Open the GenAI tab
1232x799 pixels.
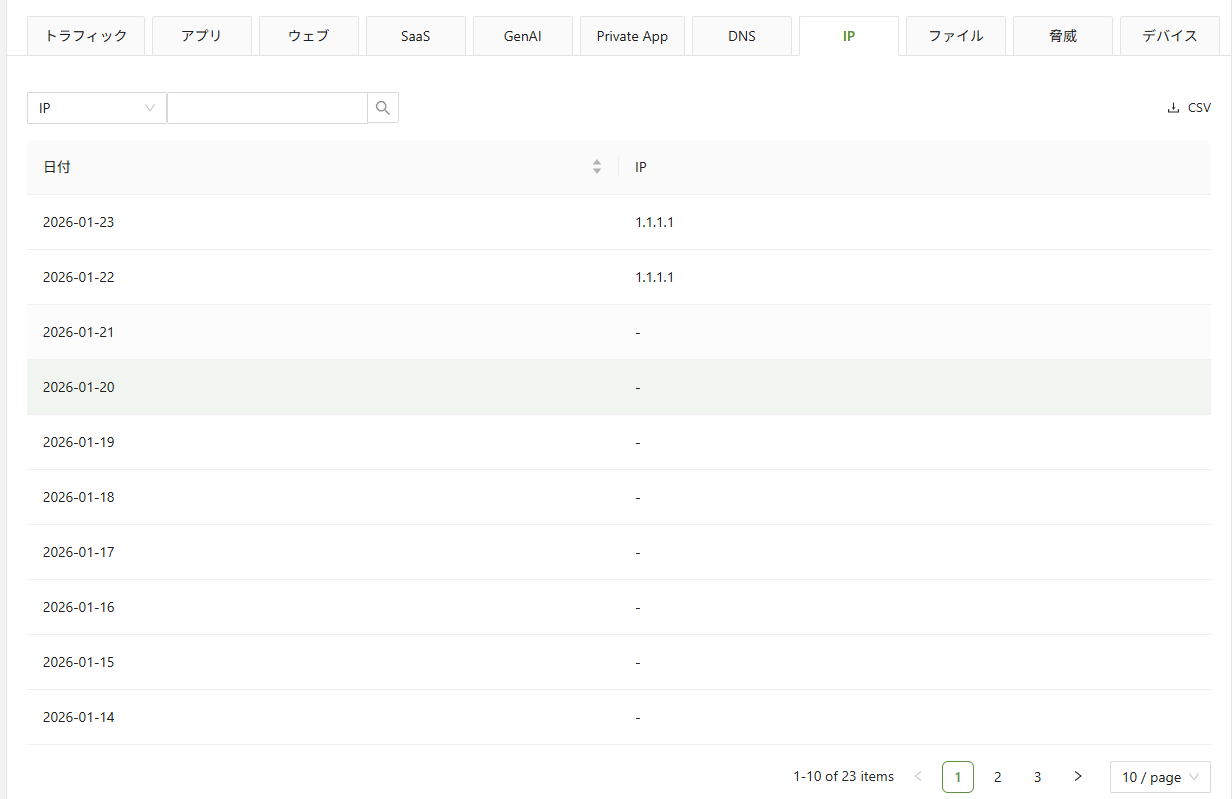pos(522,36)
